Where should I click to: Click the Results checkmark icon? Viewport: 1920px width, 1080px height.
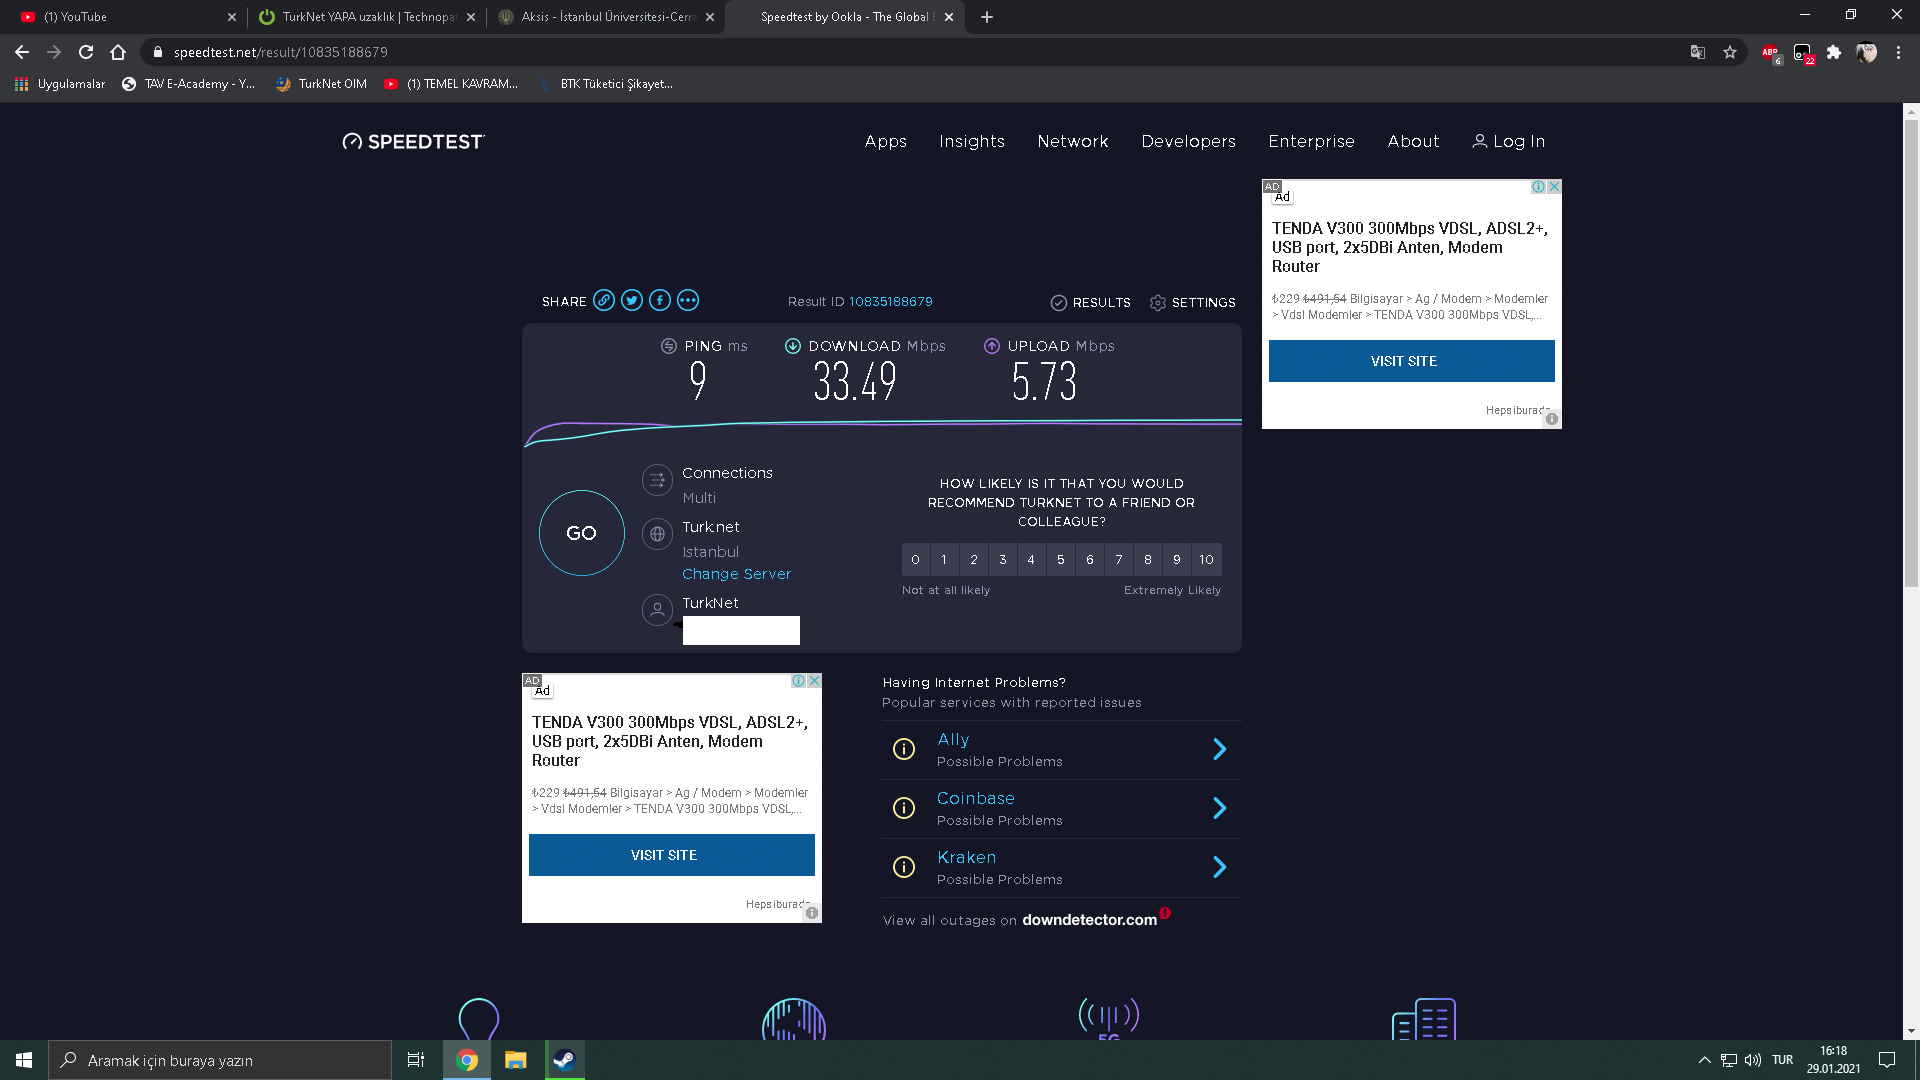click(1059, 302)
